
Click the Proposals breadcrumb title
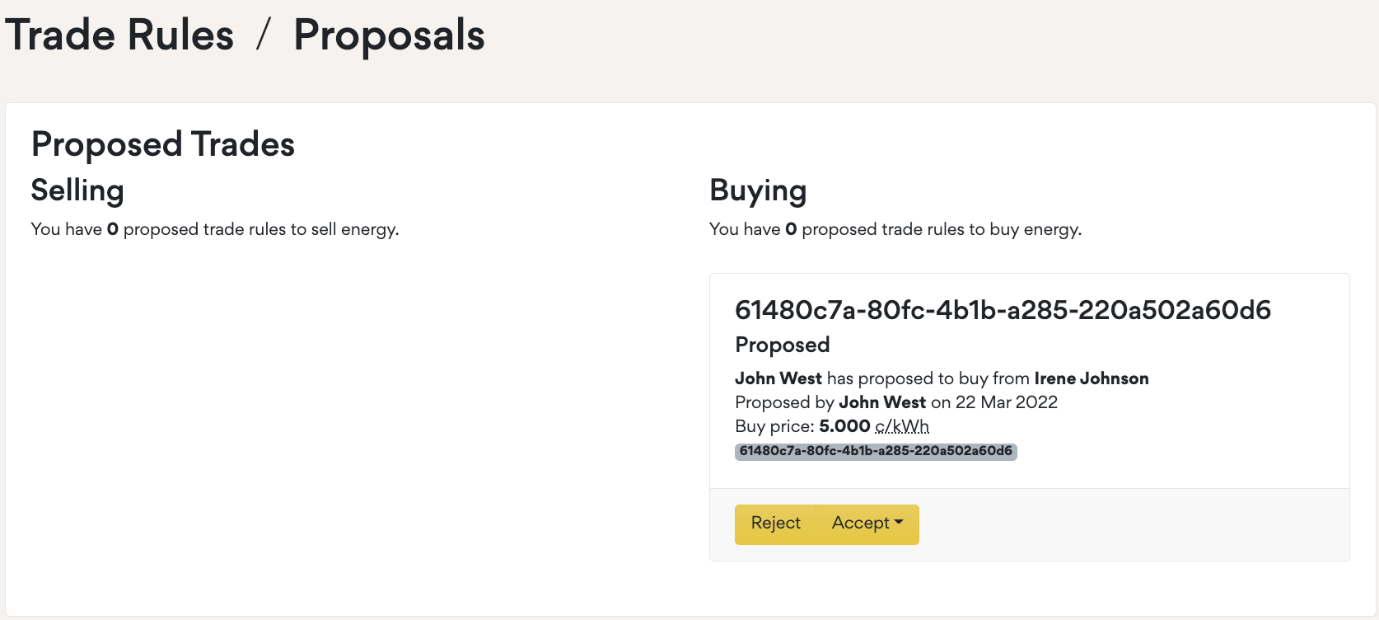pos(389,36)
